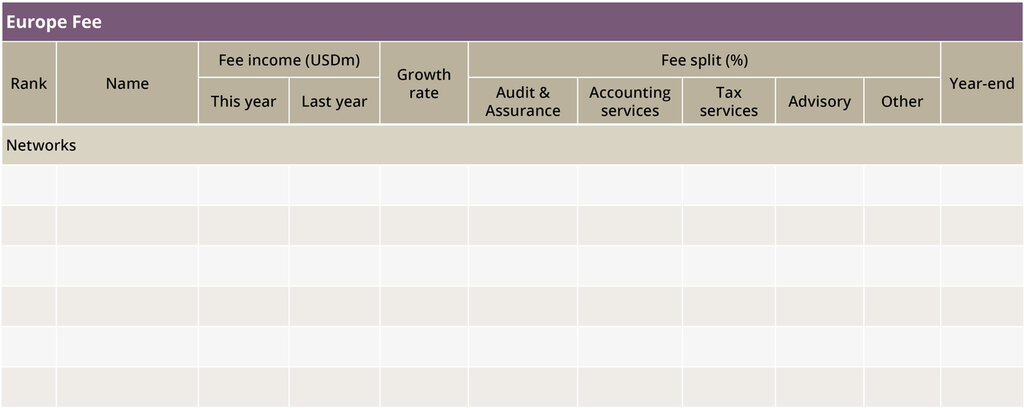Select the Other column header
The image size is (1024, 408).
(x=902, y=101)
